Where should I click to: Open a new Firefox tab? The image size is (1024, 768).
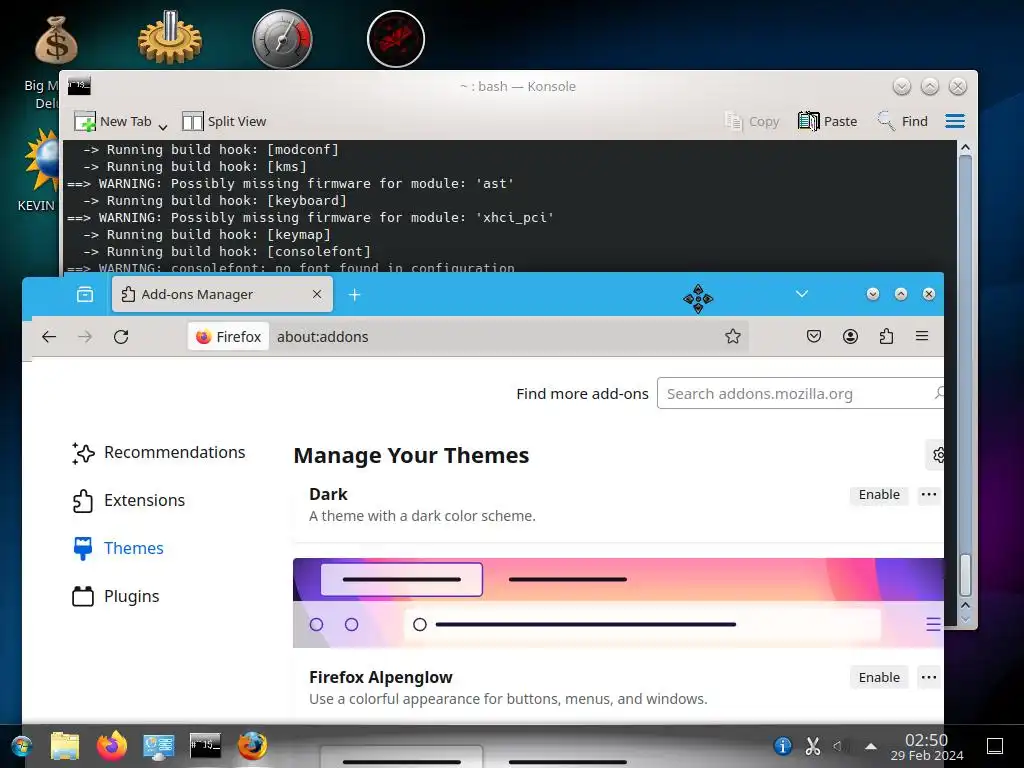(x=355, y=295)
